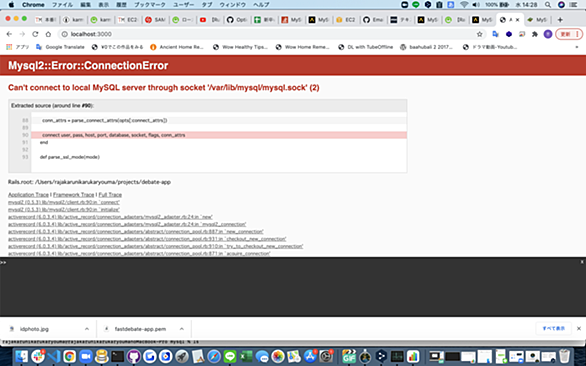Open the fastdebate-app.pem download

tap(140, 329)
